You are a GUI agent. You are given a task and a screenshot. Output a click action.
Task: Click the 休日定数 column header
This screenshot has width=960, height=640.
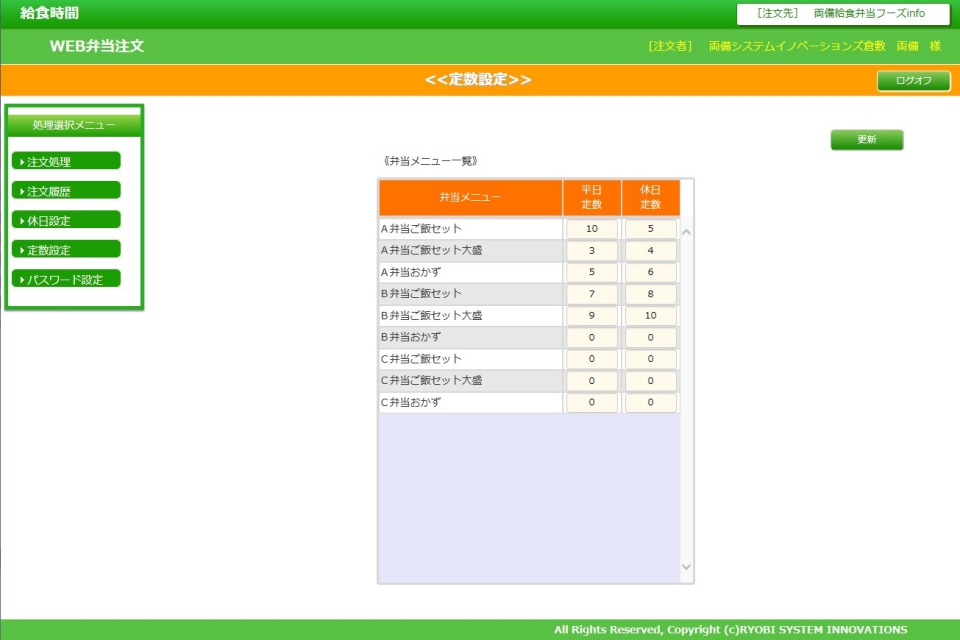click(x=650, y=197)
